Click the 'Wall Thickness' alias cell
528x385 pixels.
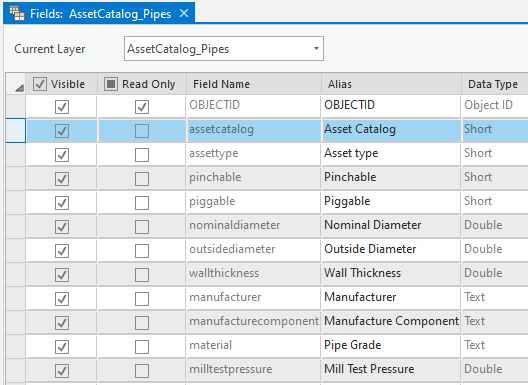391,274
